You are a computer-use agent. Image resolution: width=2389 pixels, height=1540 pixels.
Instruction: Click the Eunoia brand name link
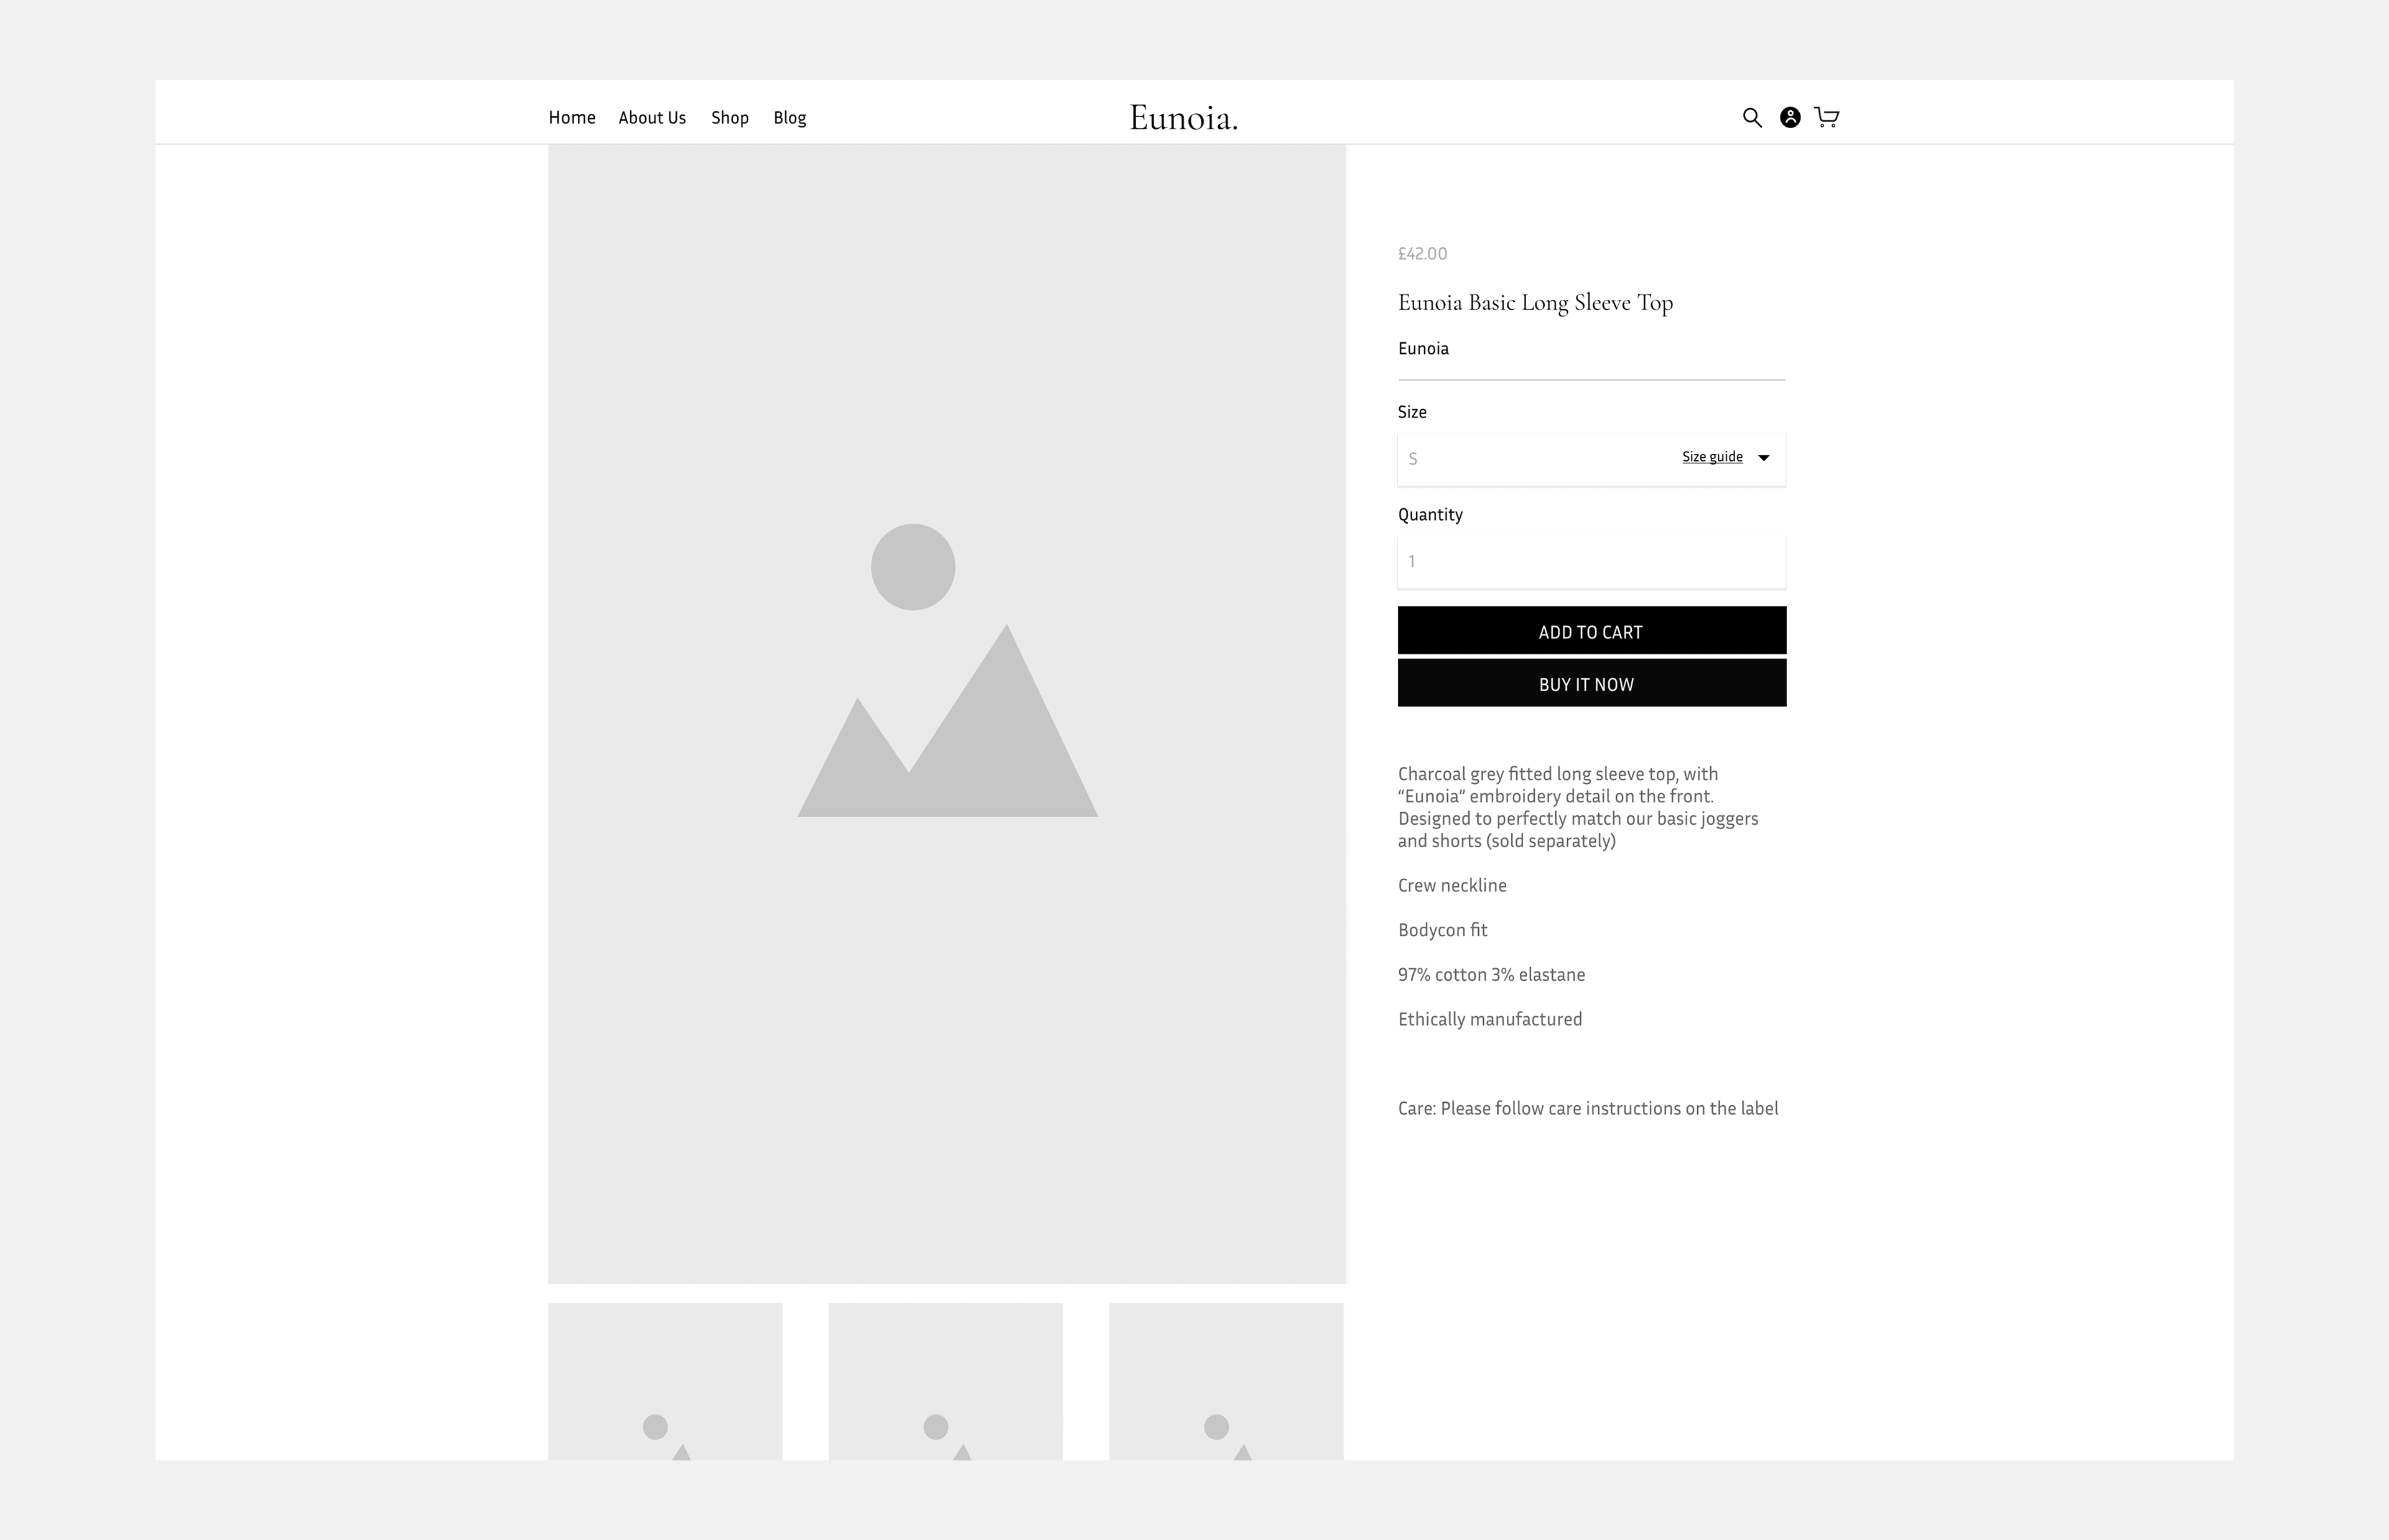[1423, 349]
